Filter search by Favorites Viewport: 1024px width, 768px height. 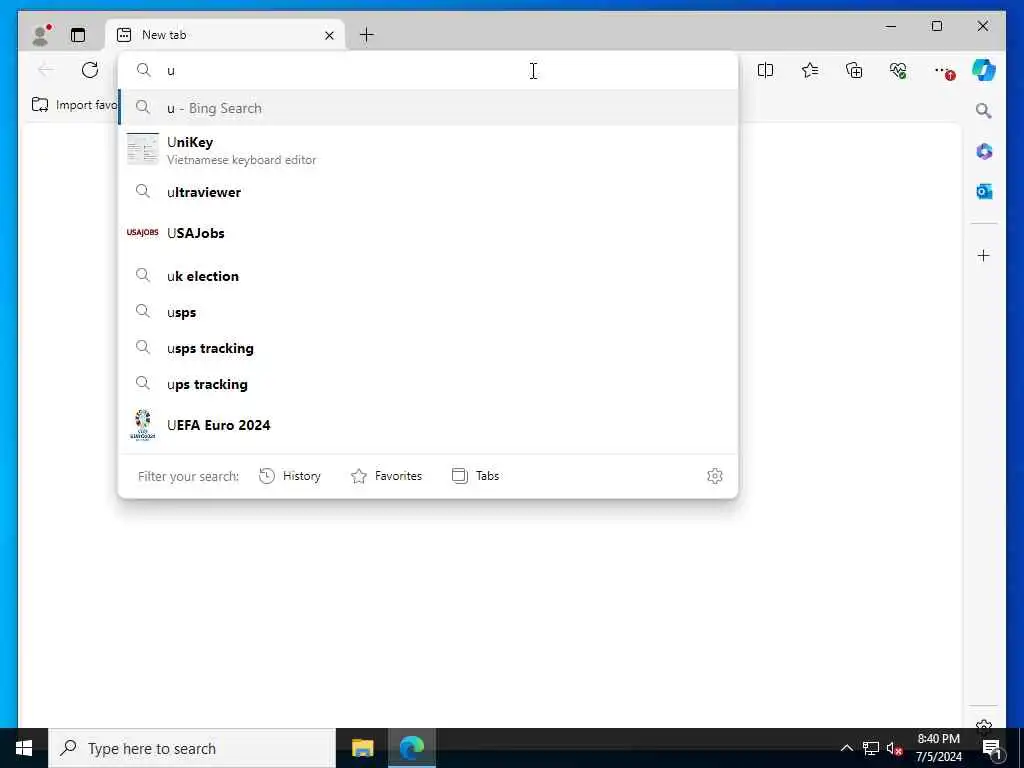pos(386,476)
